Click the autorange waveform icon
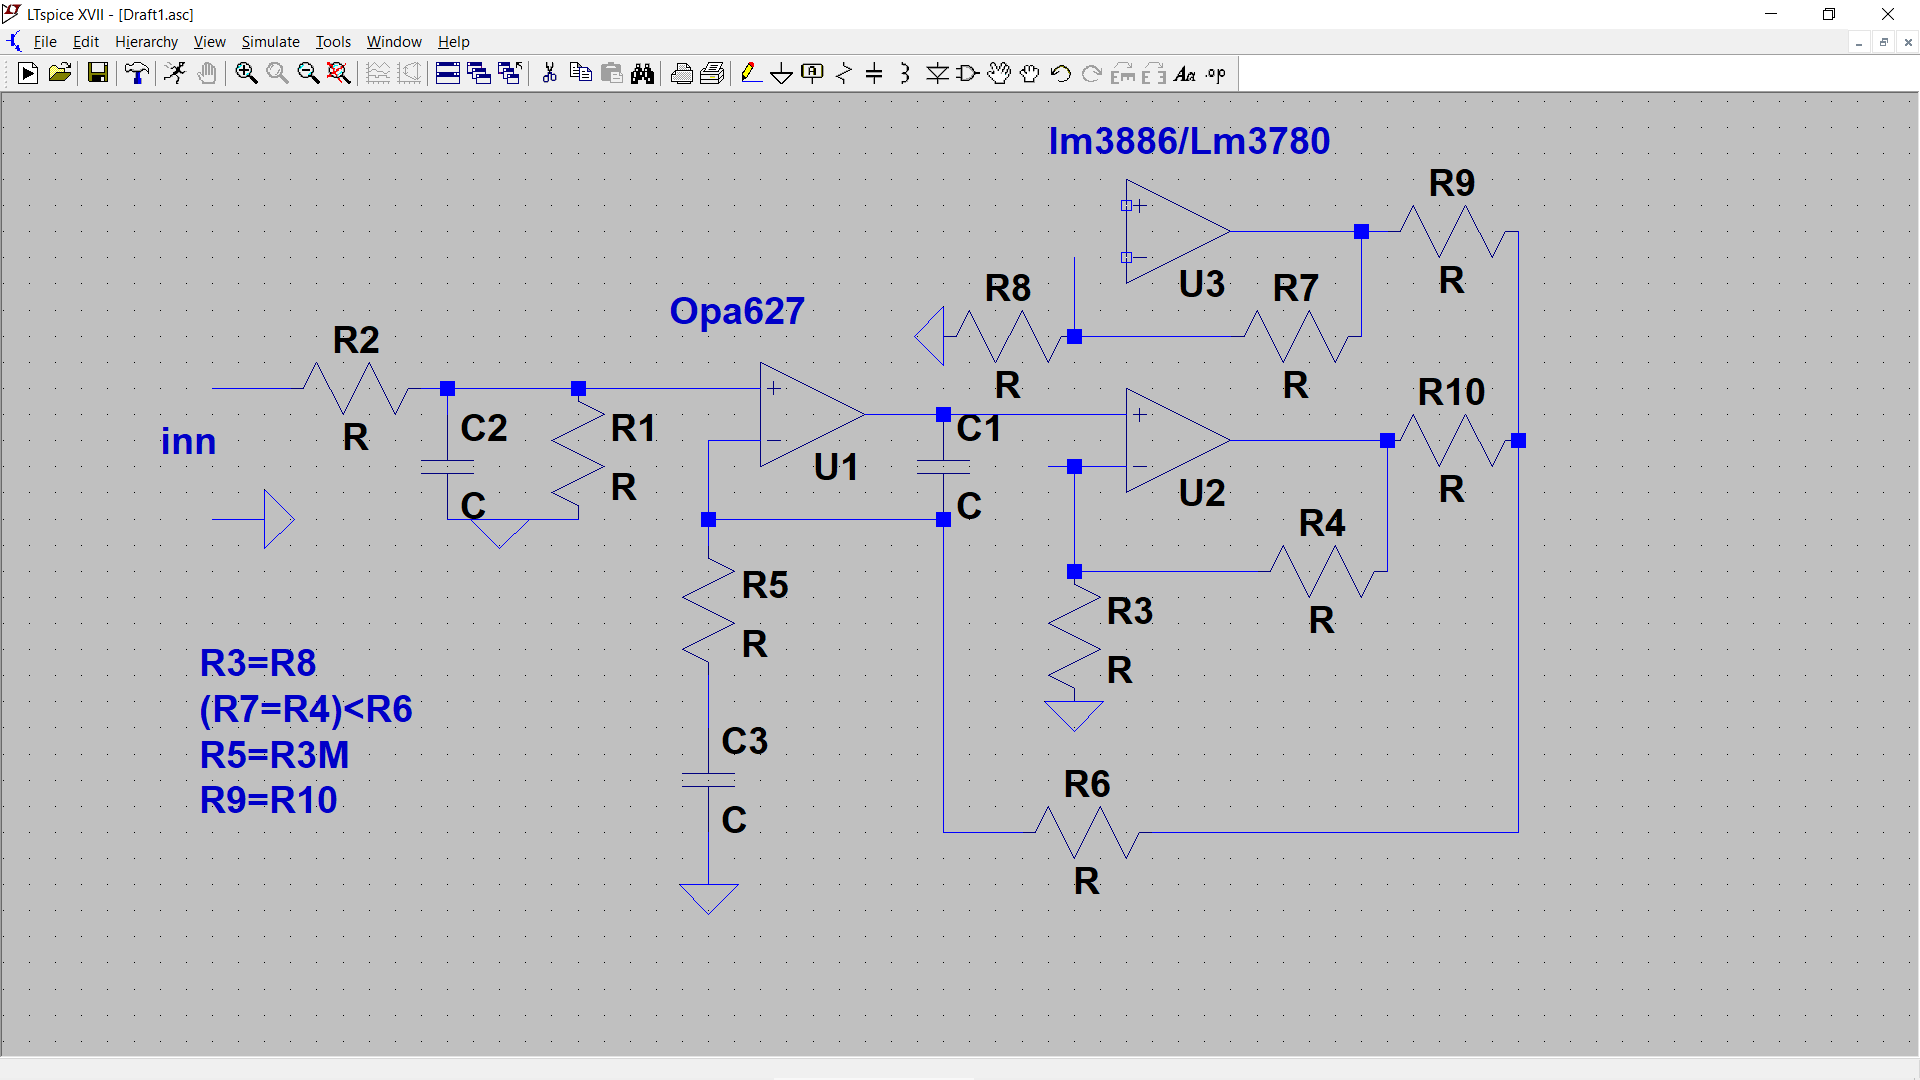 tap(378, 73)
